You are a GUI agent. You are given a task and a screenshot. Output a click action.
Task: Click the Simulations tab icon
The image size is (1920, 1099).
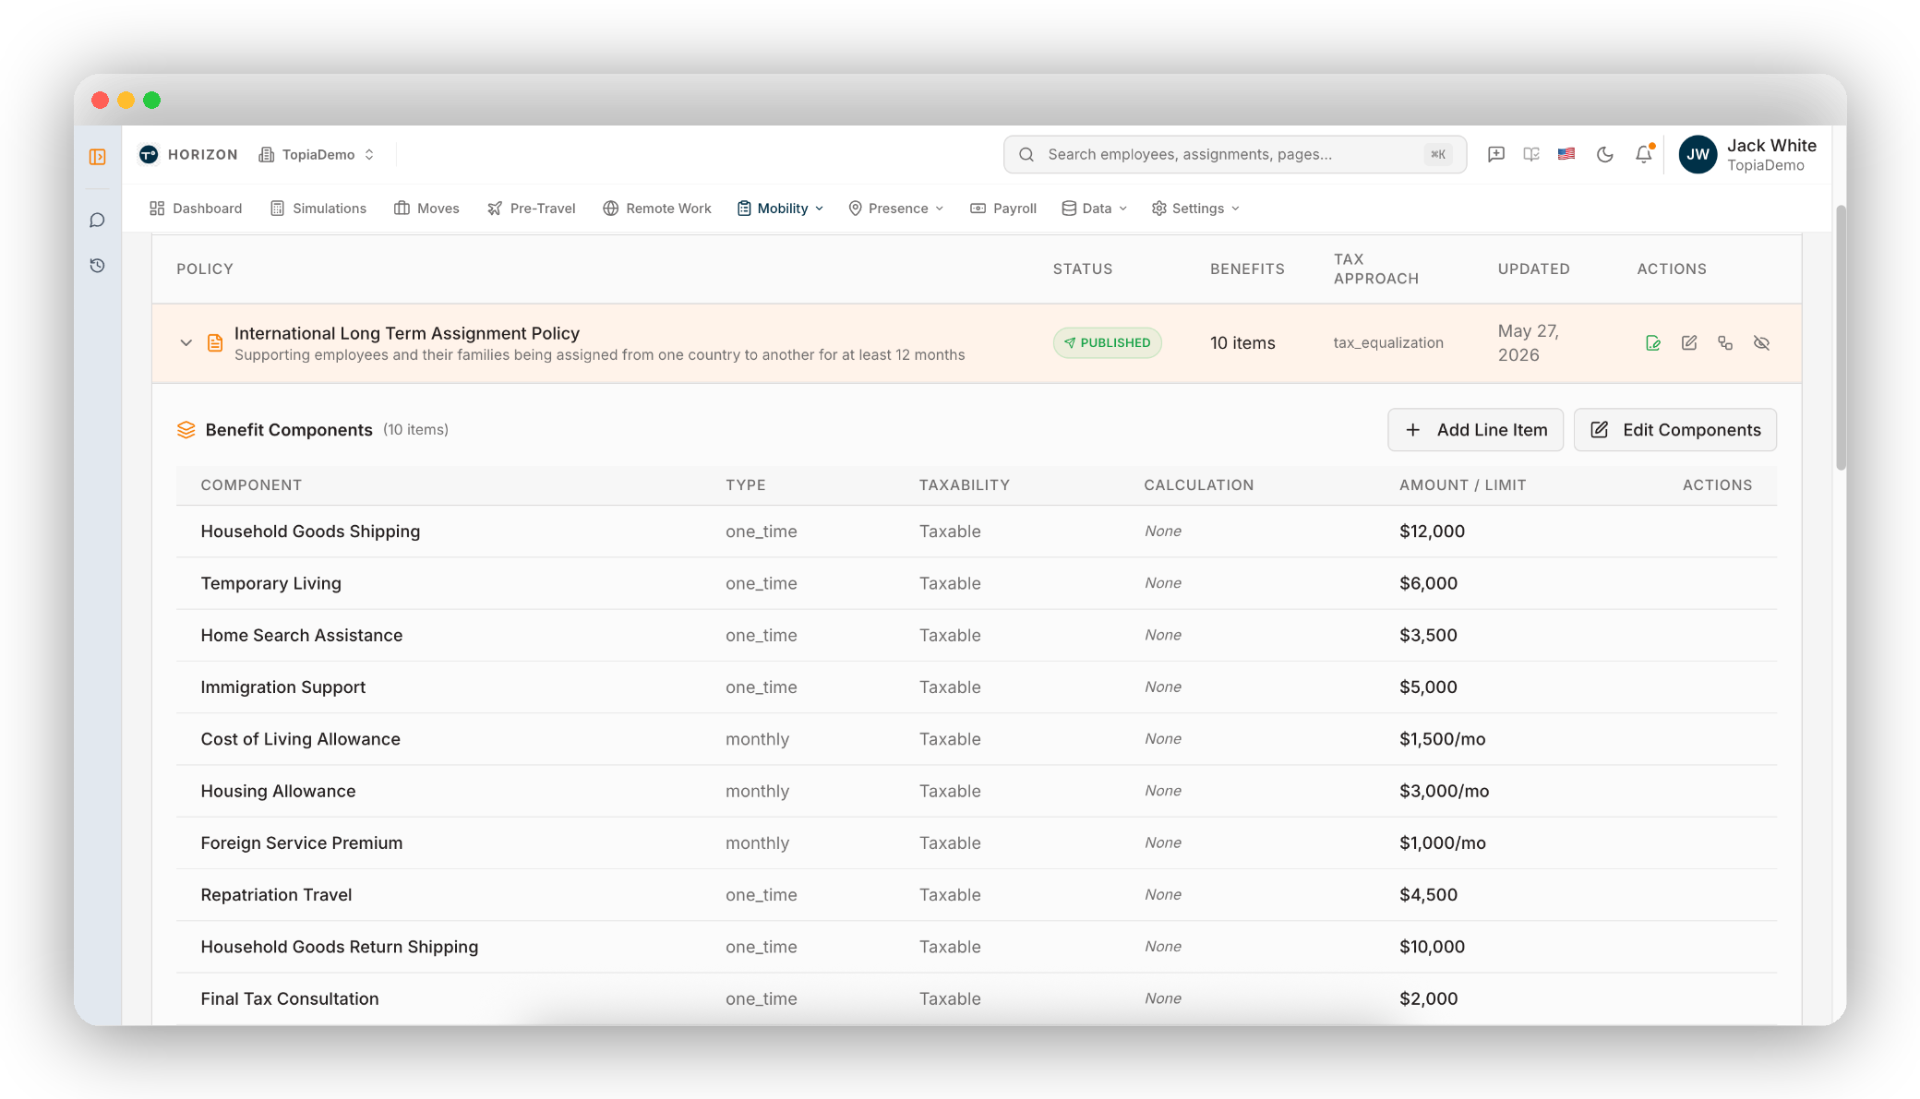coord(277,208)
